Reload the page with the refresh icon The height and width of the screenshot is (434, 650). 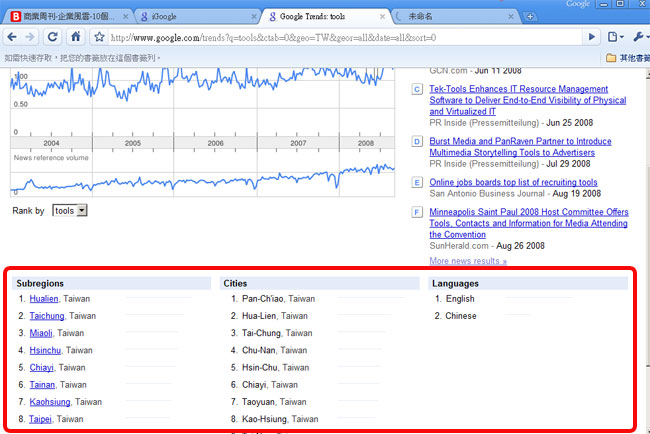[52, 37]
